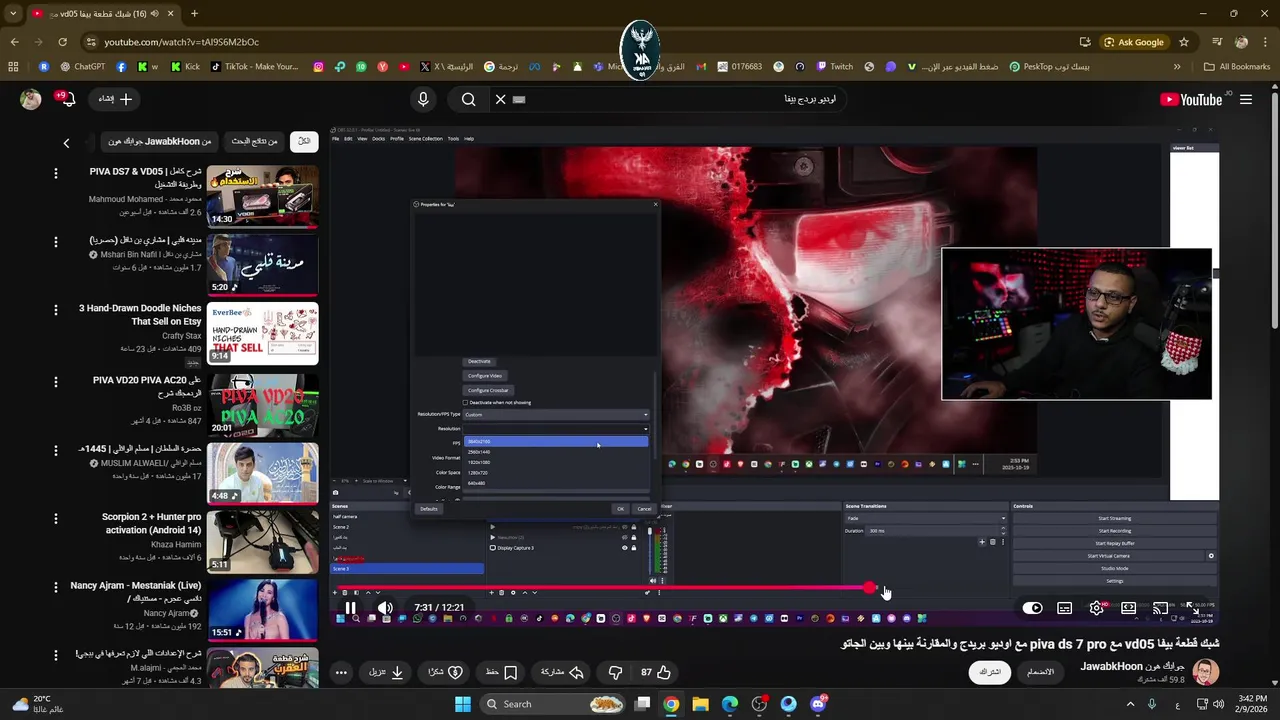The image size is (1280, 720).
Task: Click the Join channel membership button
Action: 1041,672
